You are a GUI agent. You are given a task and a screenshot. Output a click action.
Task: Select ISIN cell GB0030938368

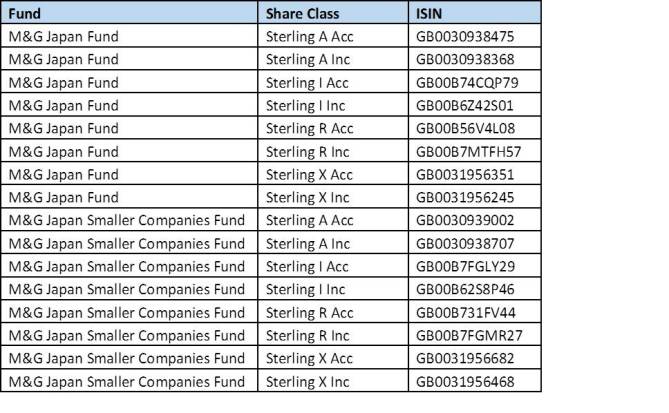(474, 59)
